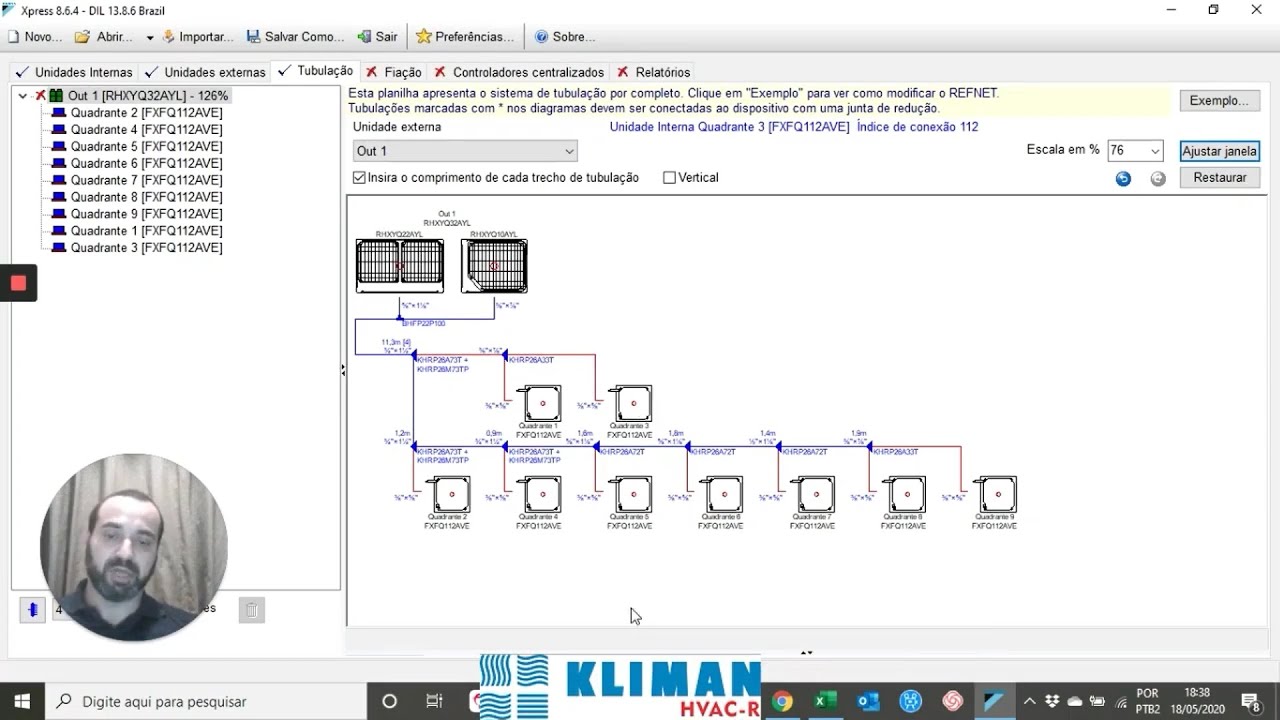Click the blue undo arrow icon
This screenshot has height=720, width=1280.
pyautogui.click(x=1123, y=179)
